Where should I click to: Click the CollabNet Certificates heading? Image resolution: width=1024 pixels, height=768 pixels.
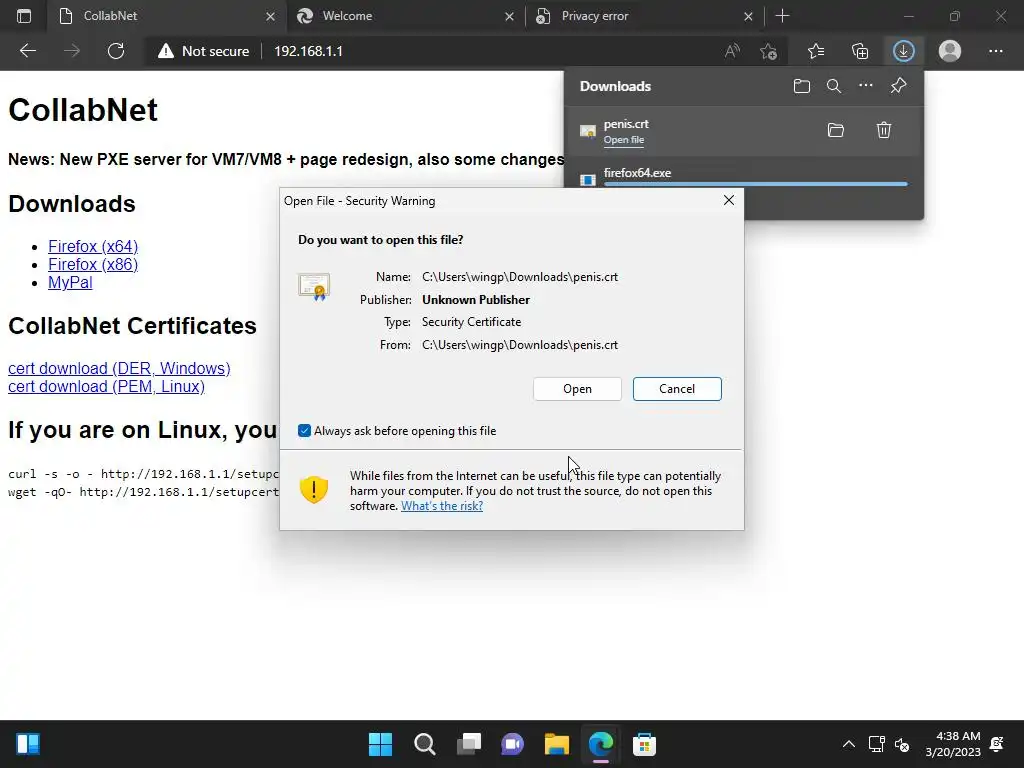coord(132,326)
